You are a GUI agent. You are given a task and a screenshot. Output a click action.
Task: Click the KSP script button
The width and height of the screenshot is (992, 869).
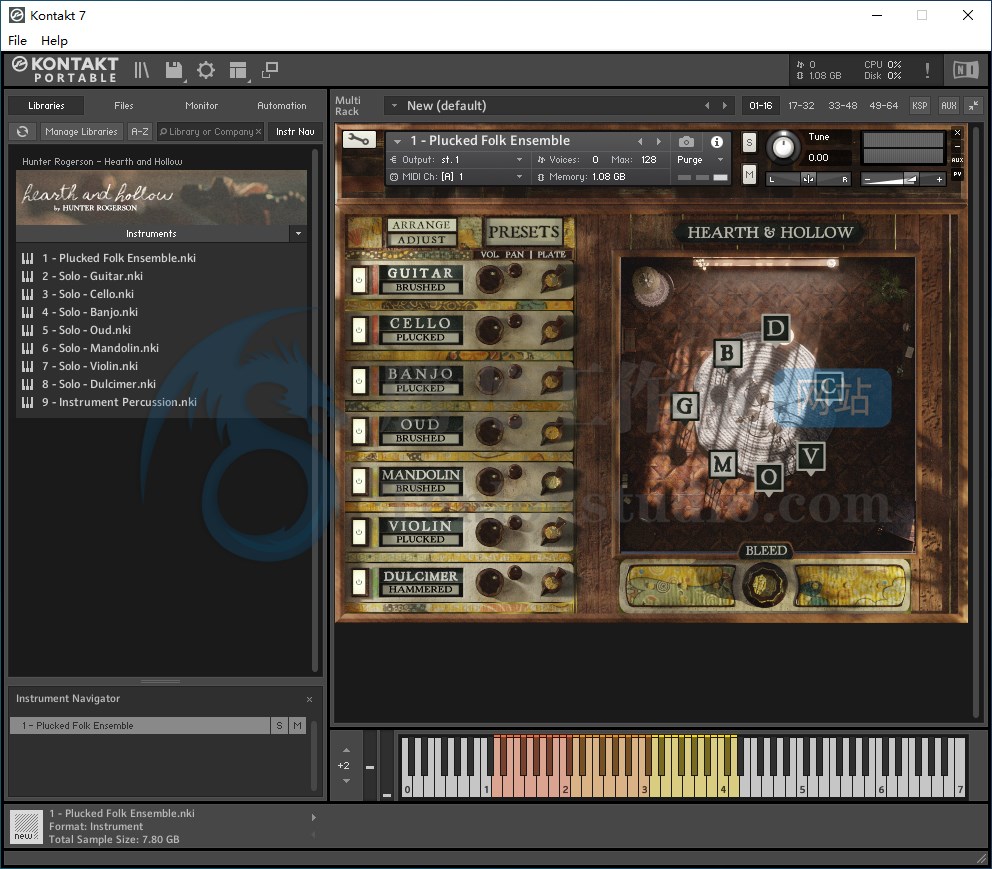coord(919,106)
